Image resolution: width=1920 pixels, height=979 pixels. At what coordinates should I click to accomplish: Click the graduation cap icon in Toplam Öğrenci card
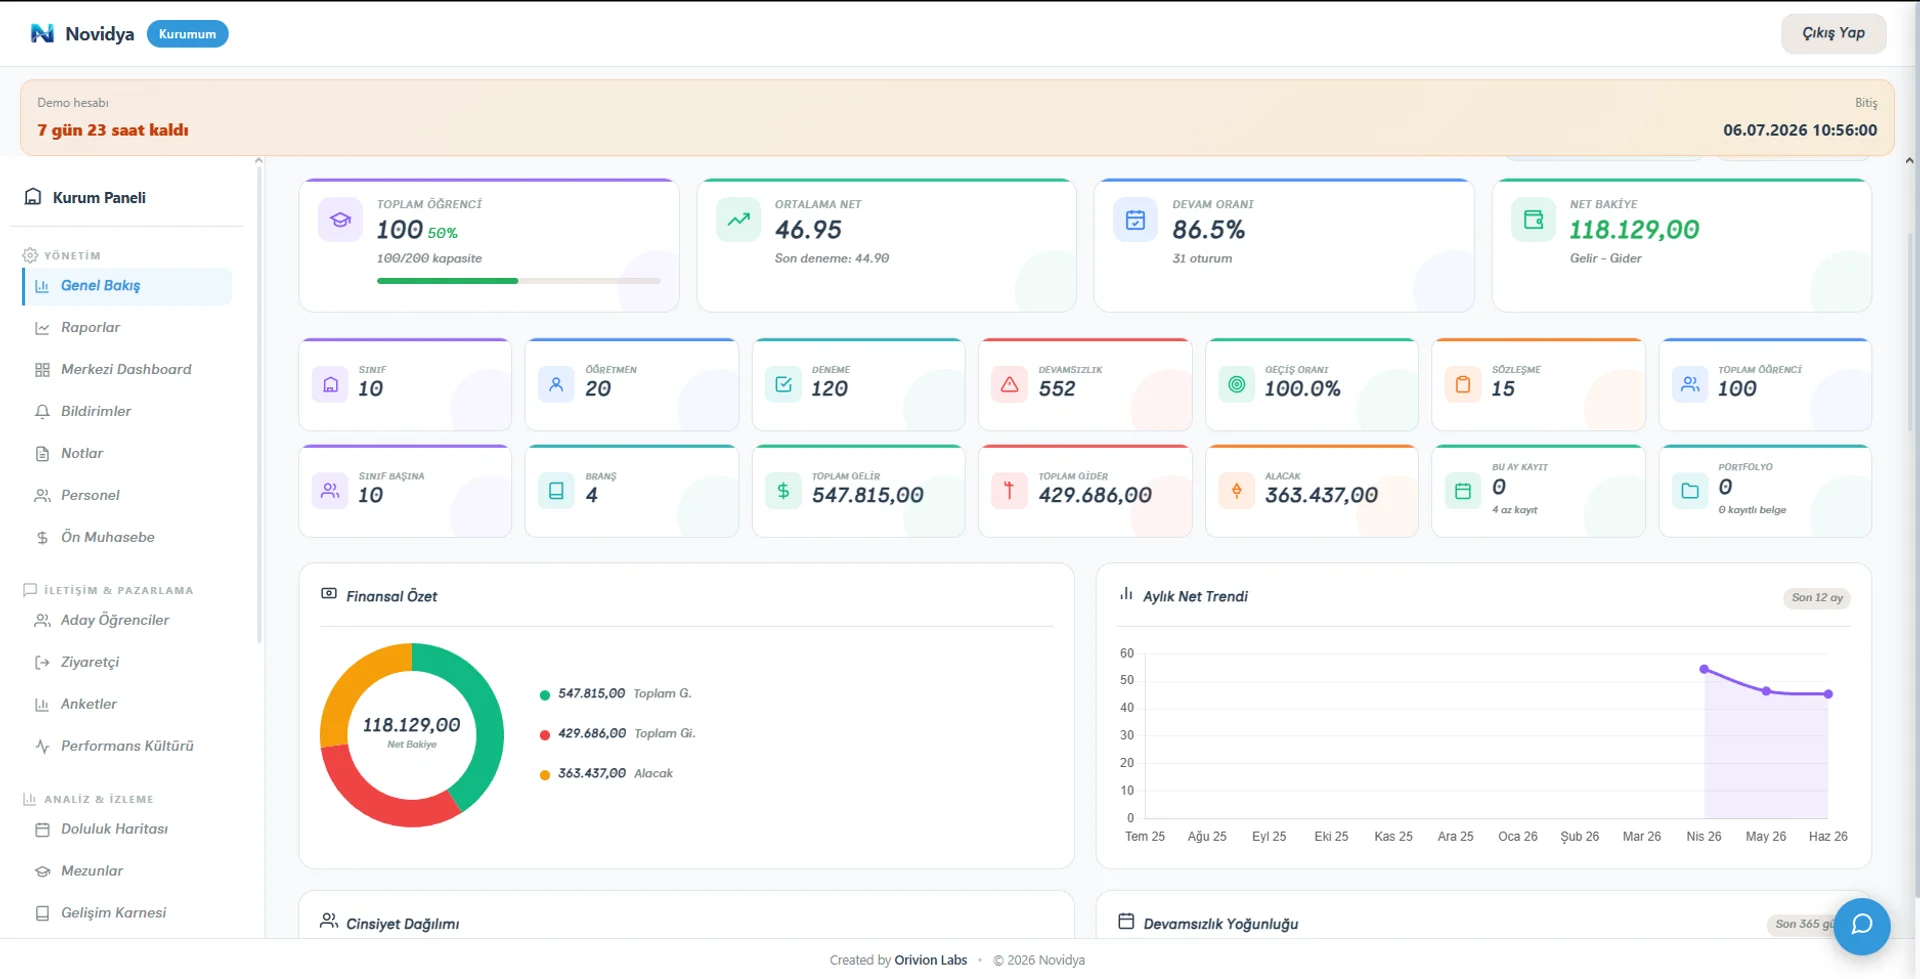point(341,220)
